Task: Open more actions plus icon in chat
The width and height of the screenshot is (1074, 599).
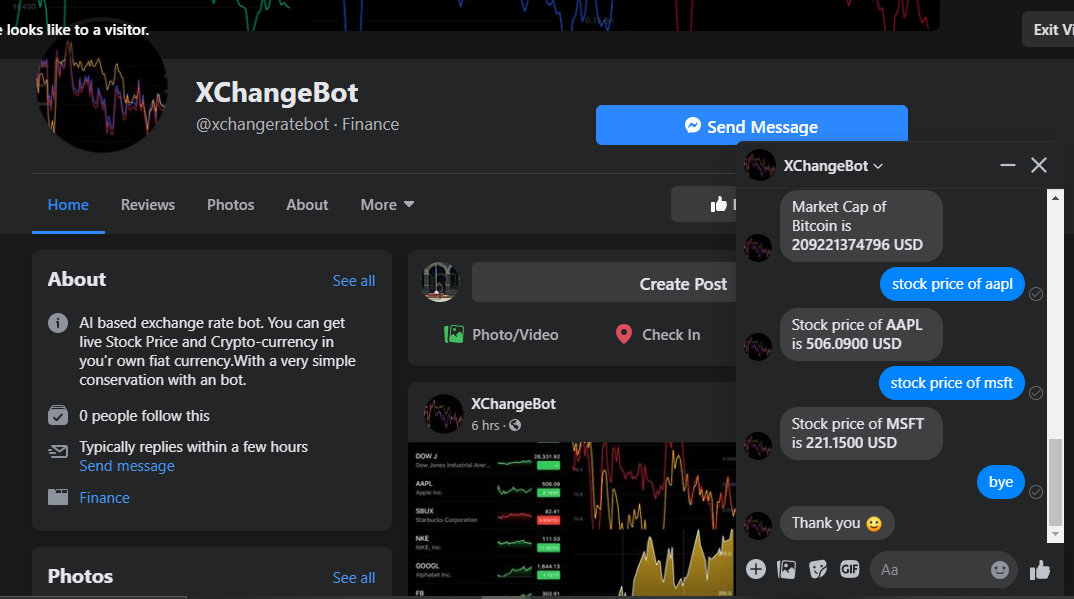Action: click(x=755, y=569)
